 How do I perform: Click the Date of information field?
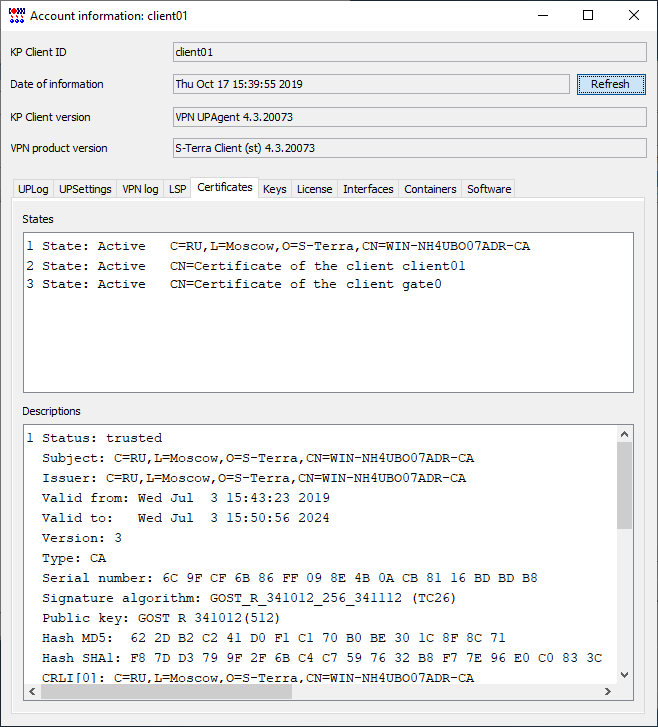pos(371,84)
